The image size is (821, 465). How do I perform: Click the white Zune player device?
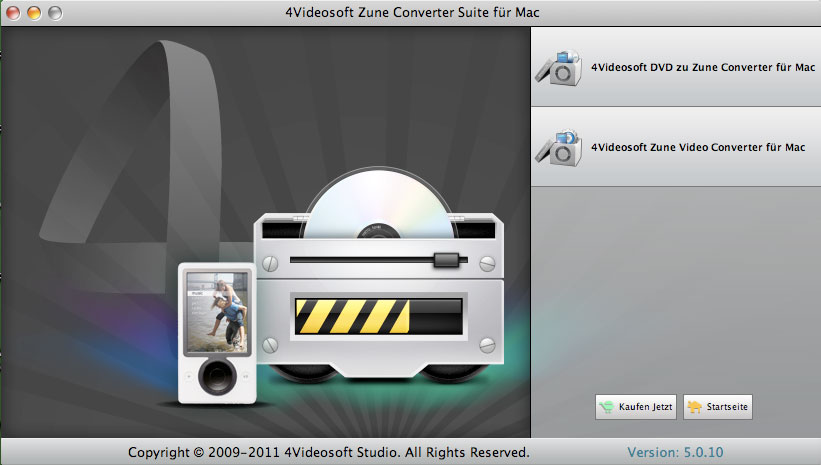coord(215,332)
